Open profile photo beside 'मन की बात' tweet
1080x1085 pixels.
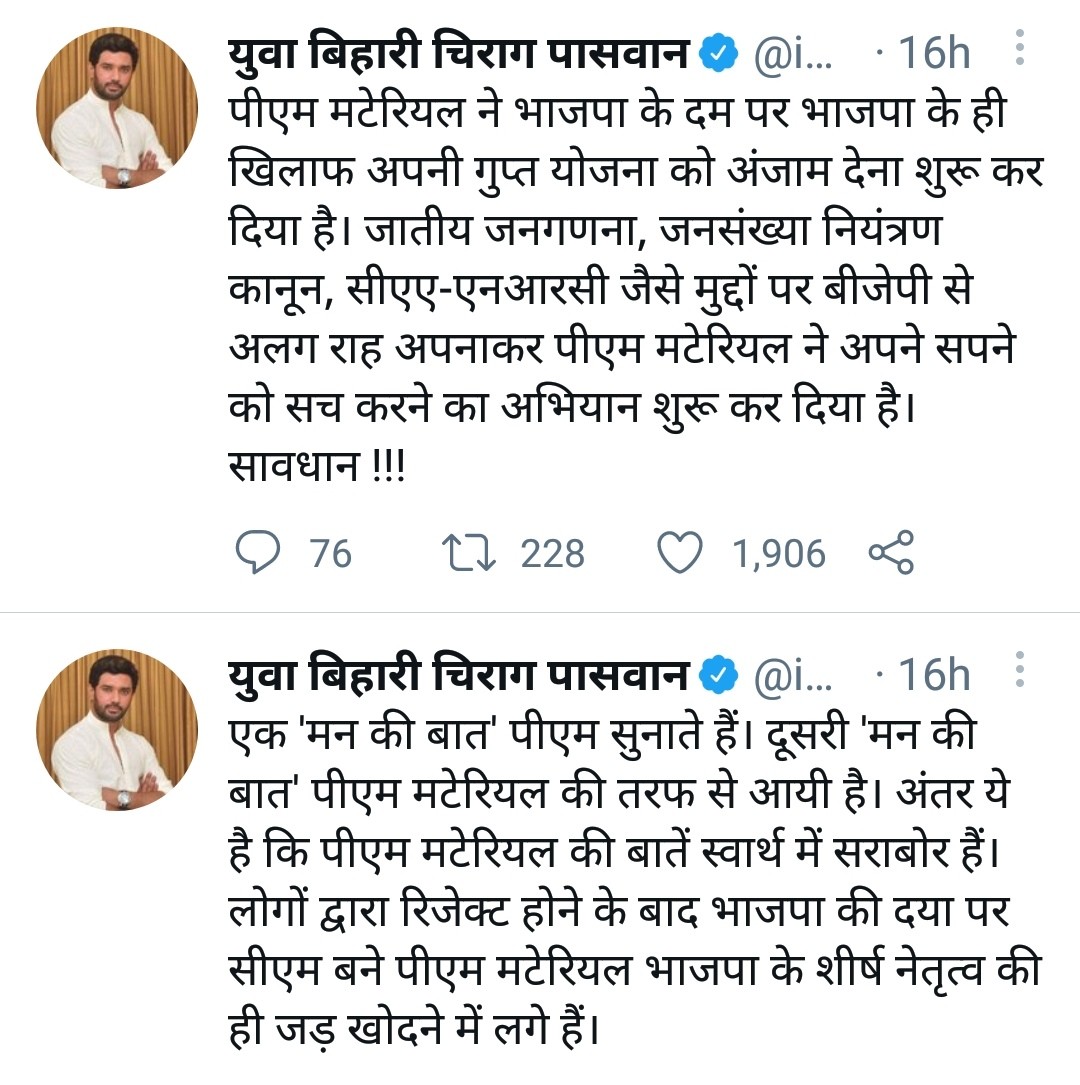[117, 731]
